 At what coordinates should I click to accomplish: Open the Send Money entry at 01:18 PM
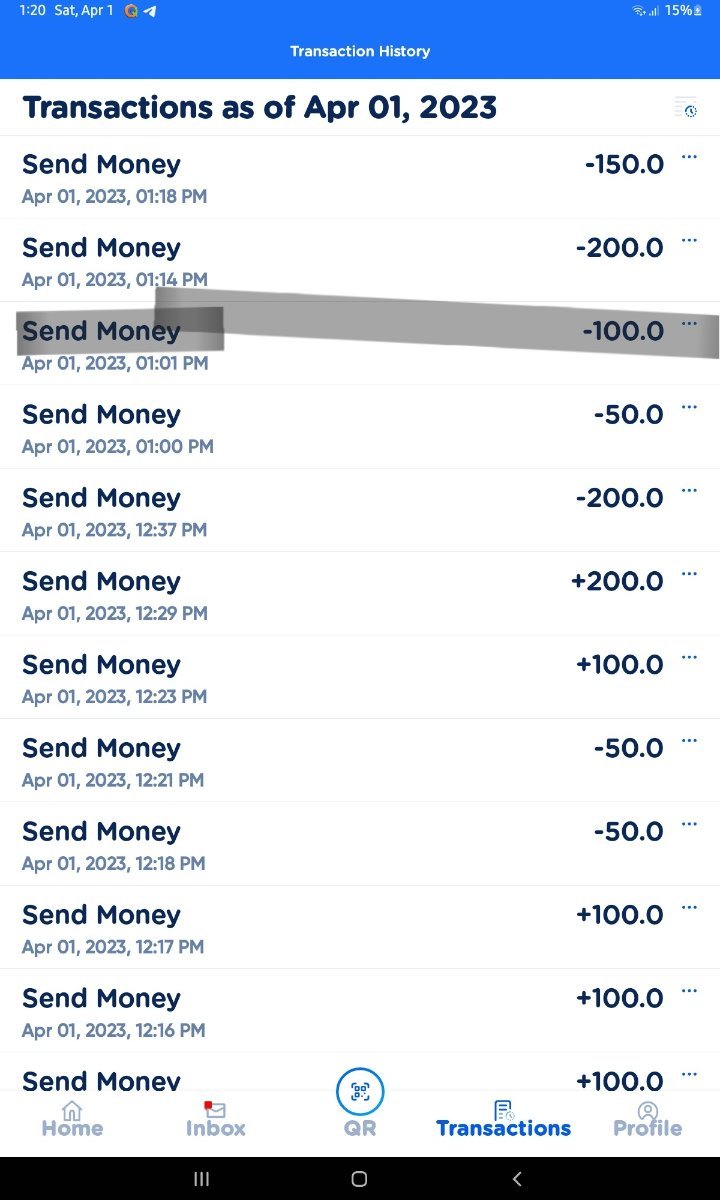tap(300, 177)
